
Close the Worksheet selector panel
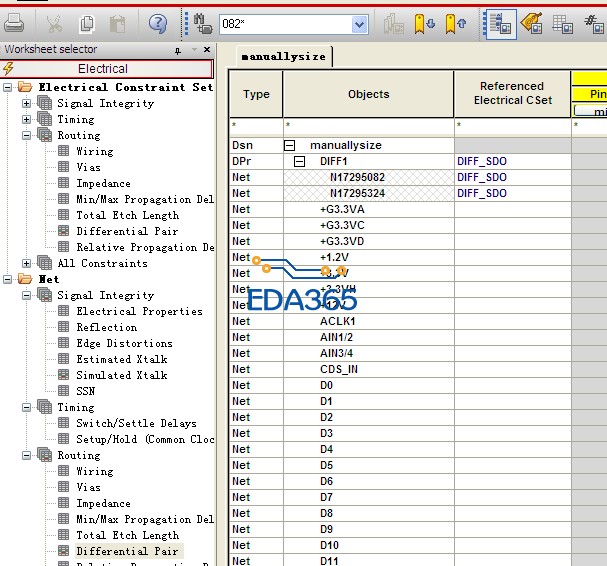[207, 50]
